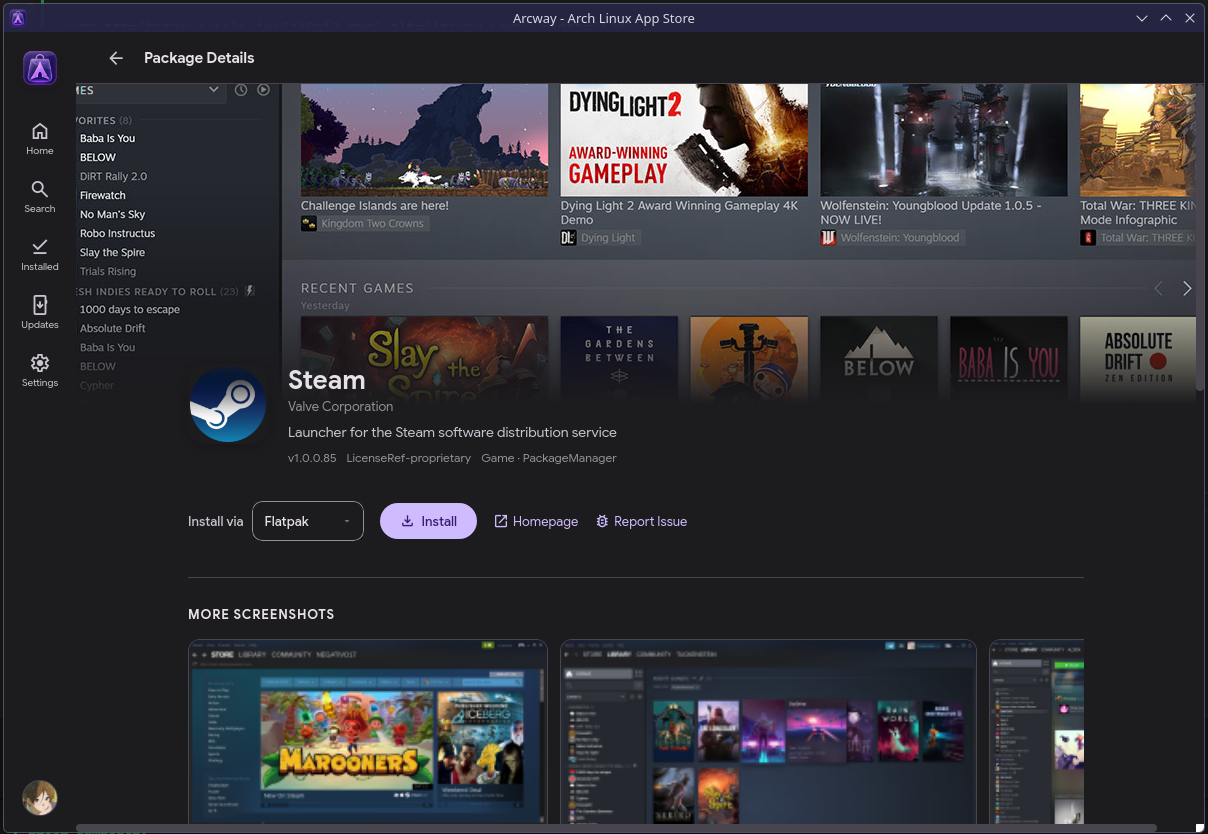Click 'BELOW' under FAVORITES in the banner list

(98, 157)
